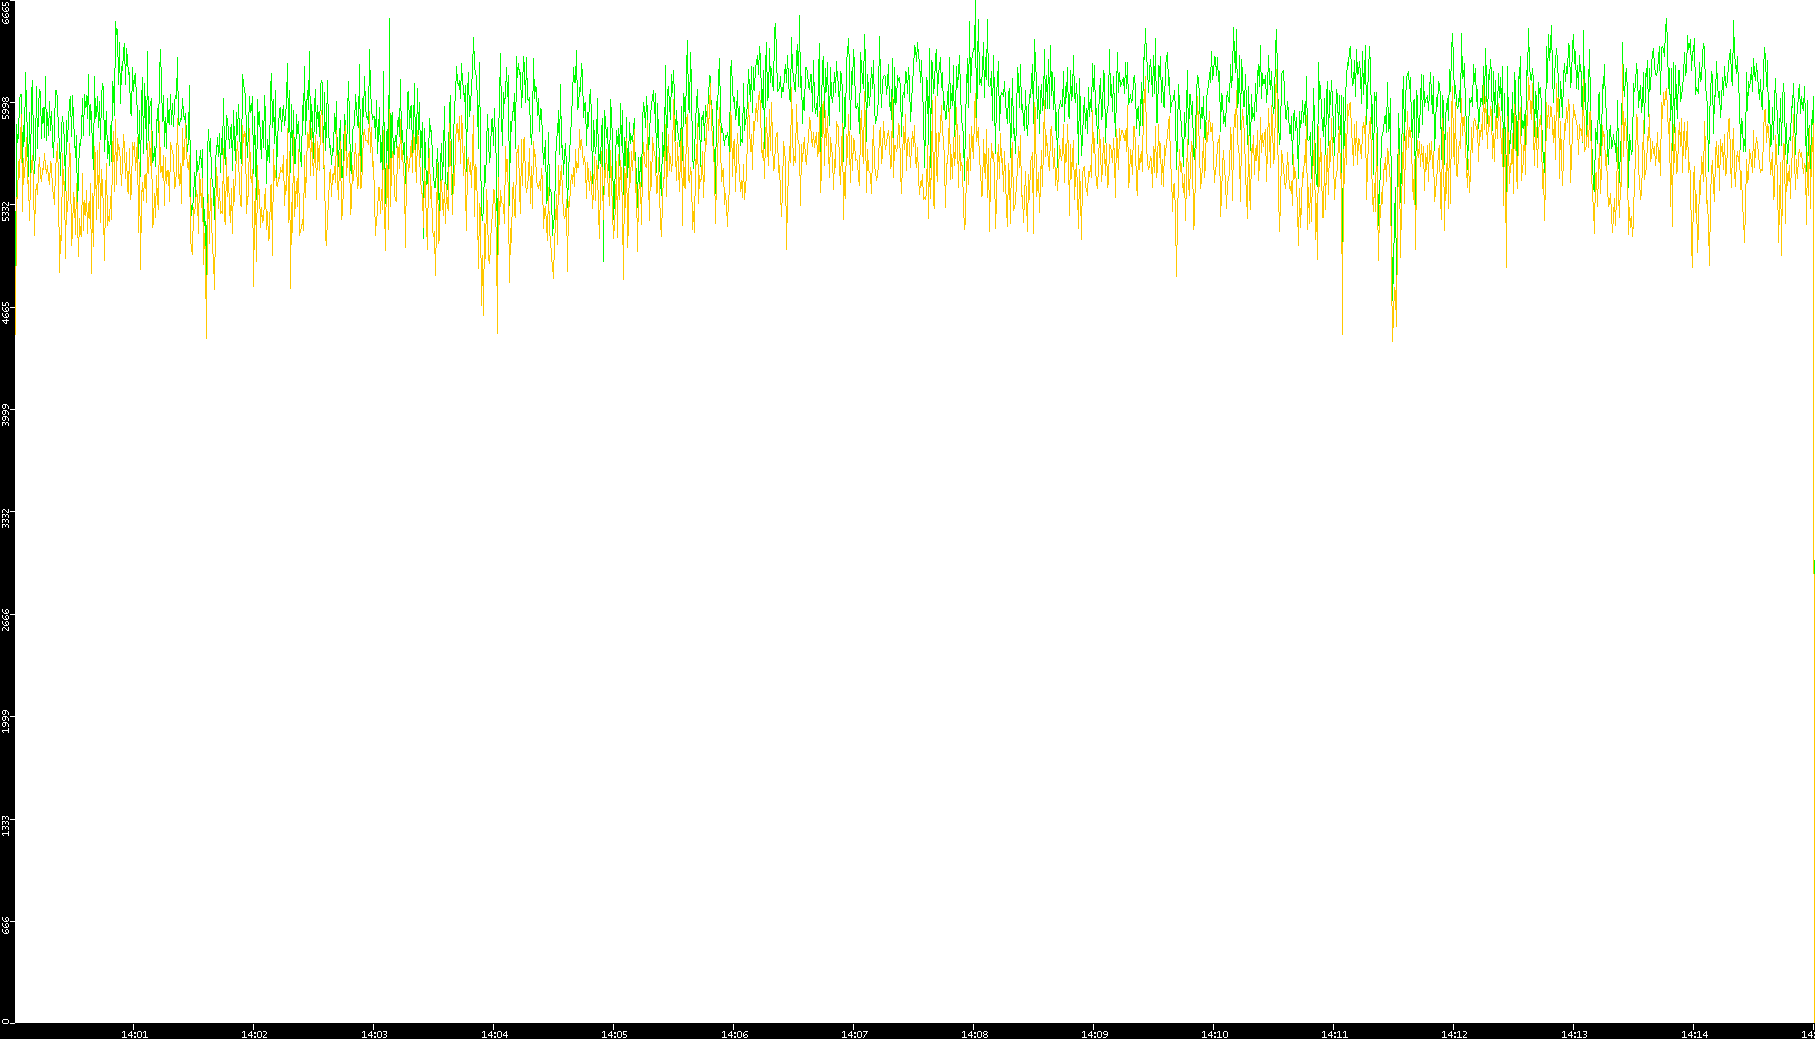Click the 14:01 time axis label
Image resolution: width=1815 pixels, height=1039 pixels.
point(134,1033)
